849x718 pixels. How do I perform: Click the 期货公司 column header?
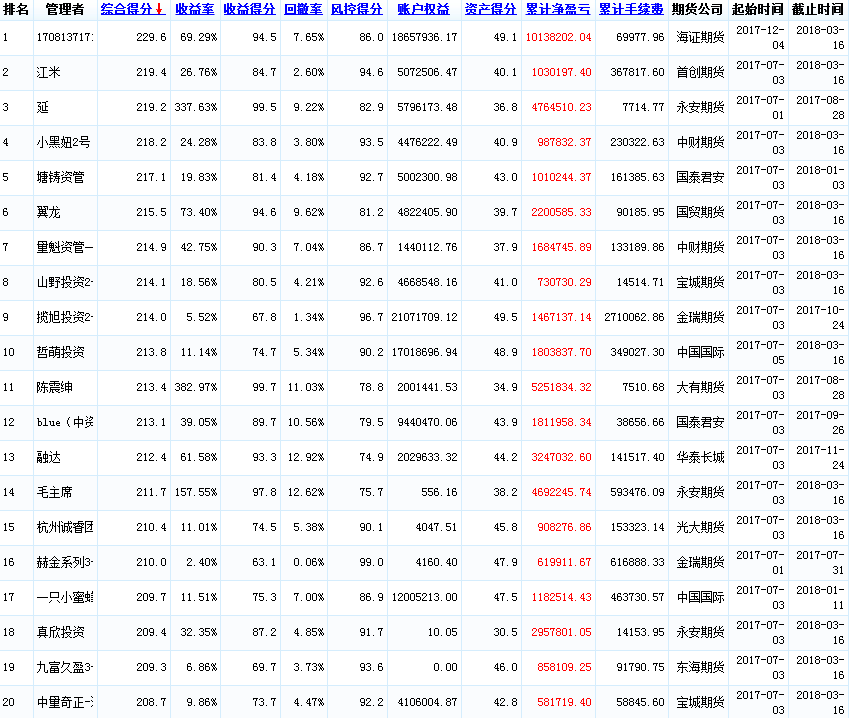click(x=697, y=9)
